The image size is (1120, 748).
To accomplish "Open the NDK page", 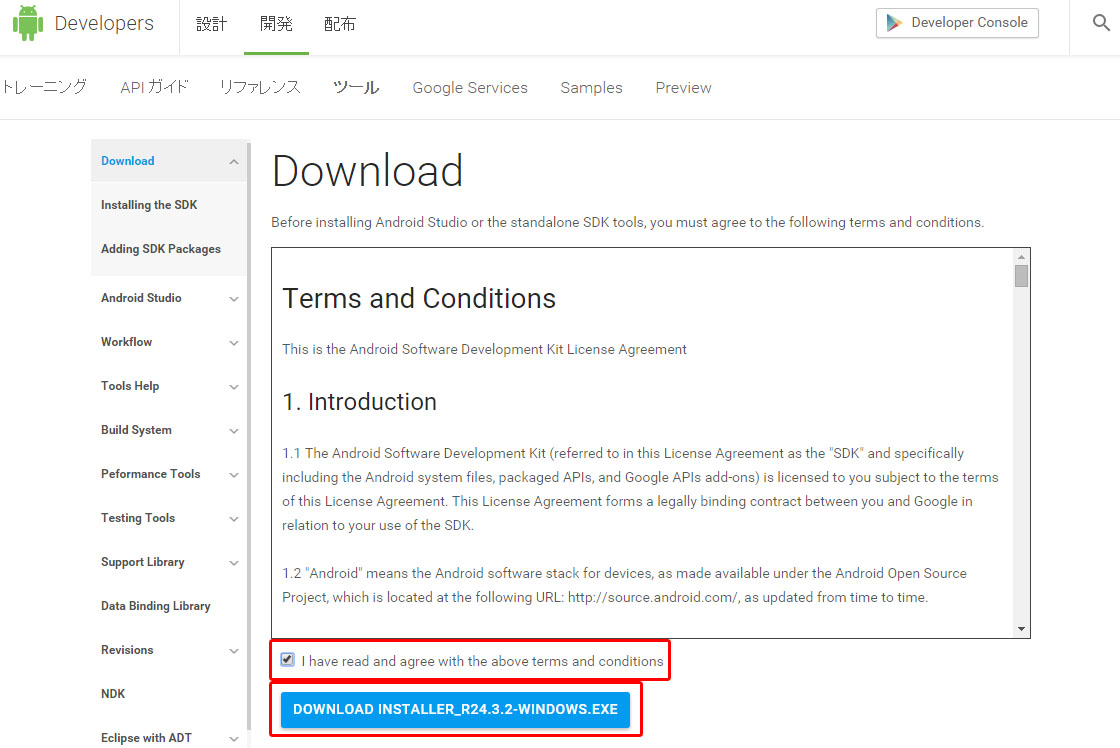I will point(113,694).
